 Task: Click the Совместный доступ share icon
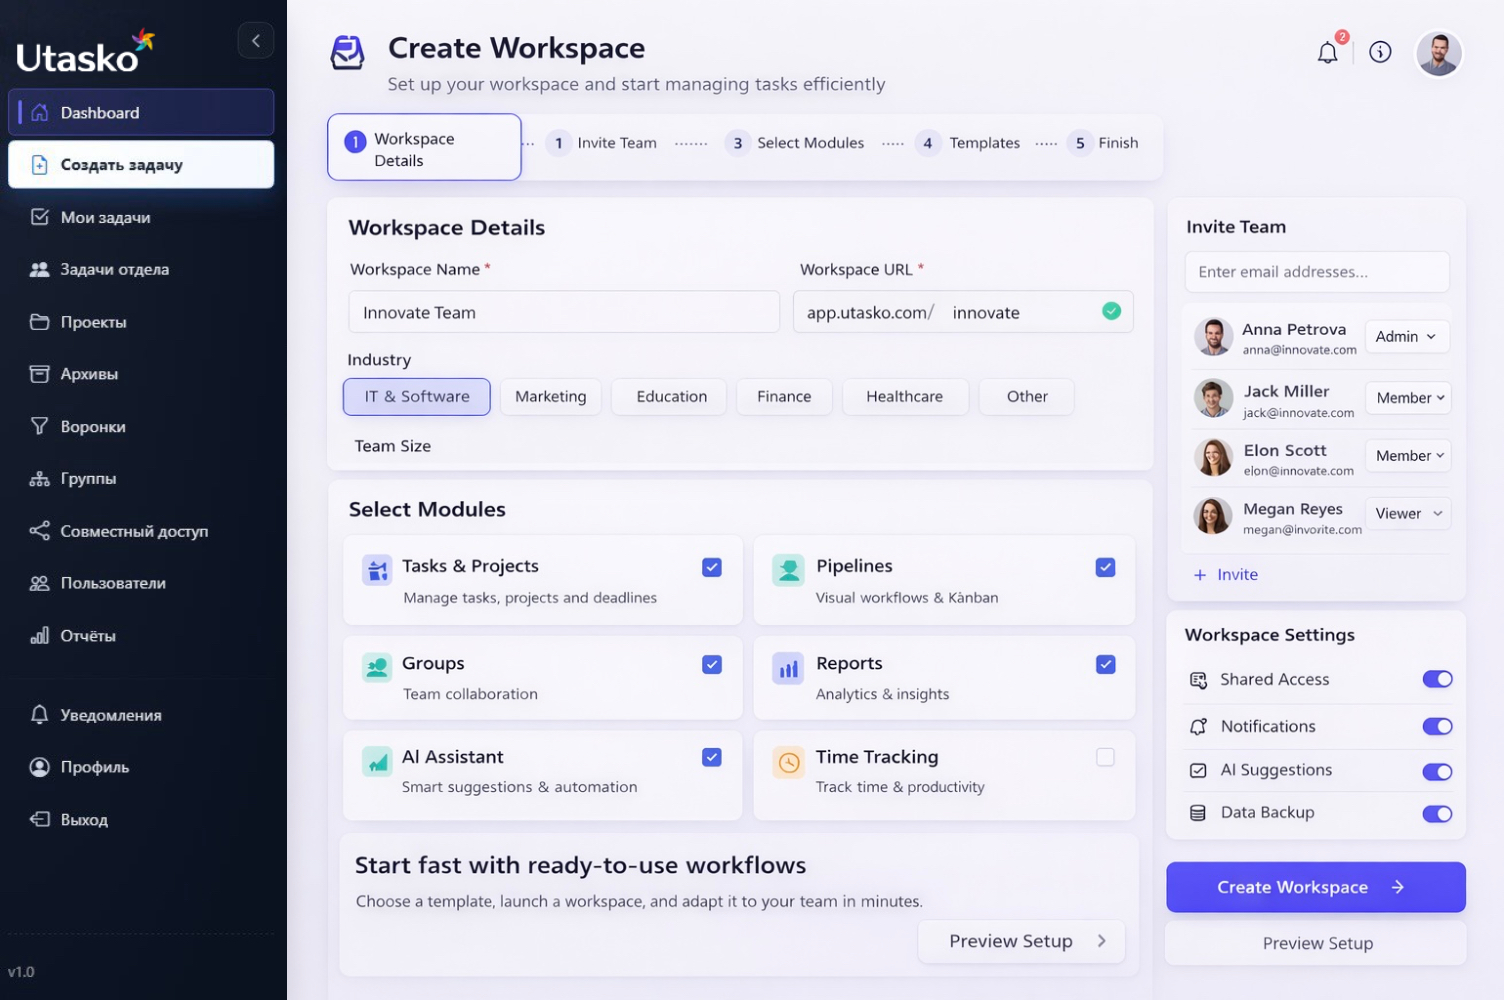(x=39, y=531)
